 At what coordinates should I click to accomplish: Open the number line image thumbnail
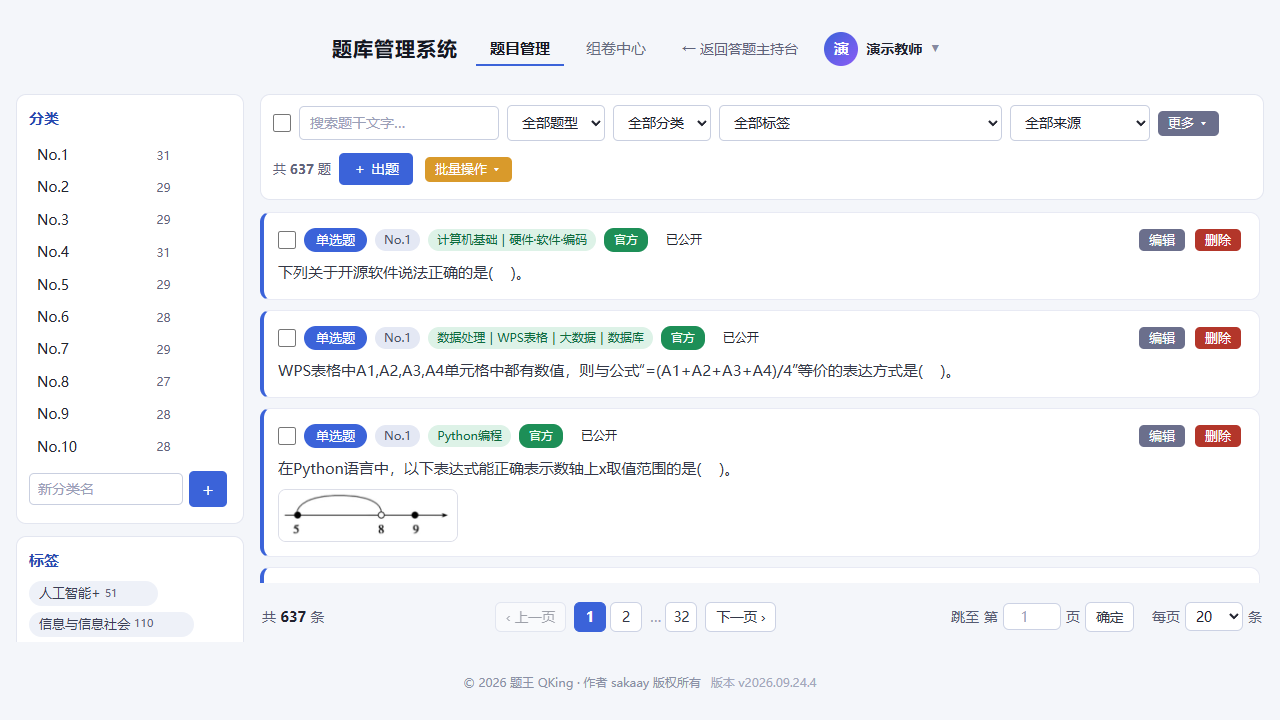[368, 515]
